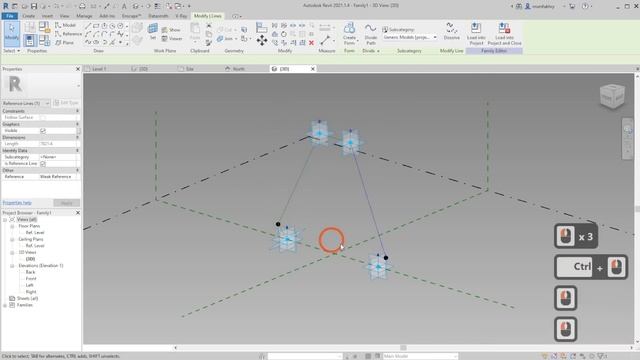
Task: Pick the Line draw tool
Action: click(x=88, y=26)
